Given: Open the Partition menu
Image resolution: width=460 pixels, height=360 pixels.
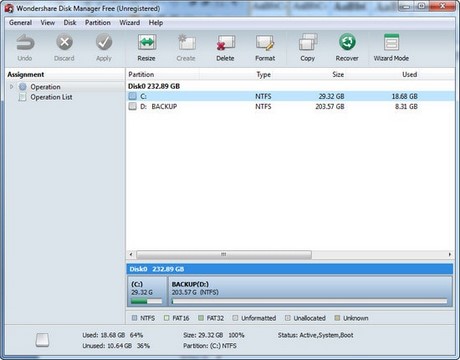Looking at the screenshot, I should tap(98, 23).
